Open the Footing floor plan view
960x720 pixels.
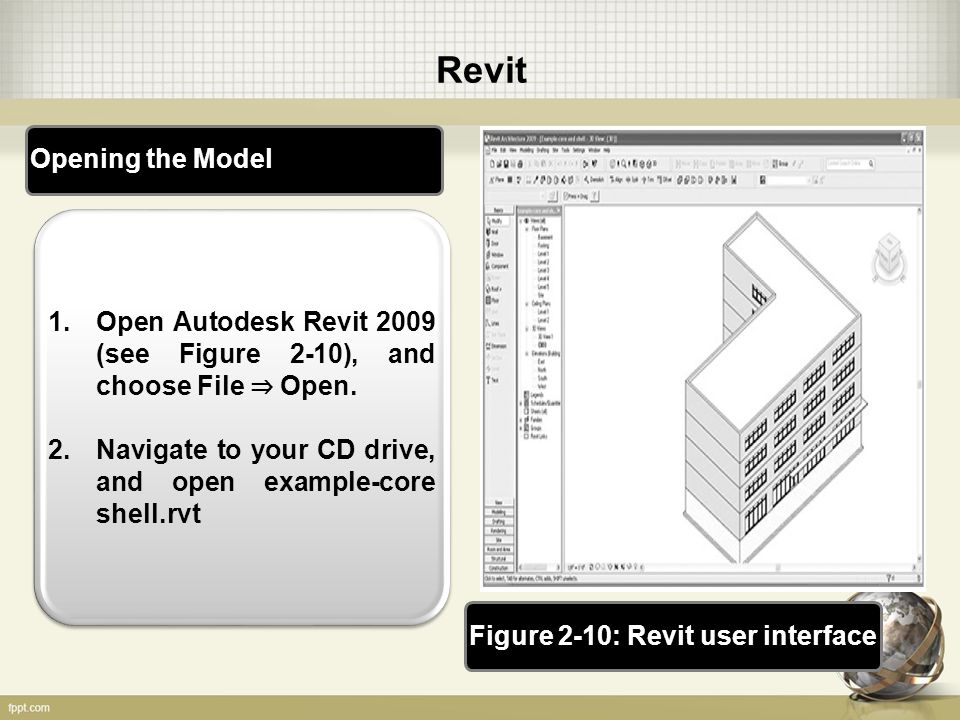(543, 246)
